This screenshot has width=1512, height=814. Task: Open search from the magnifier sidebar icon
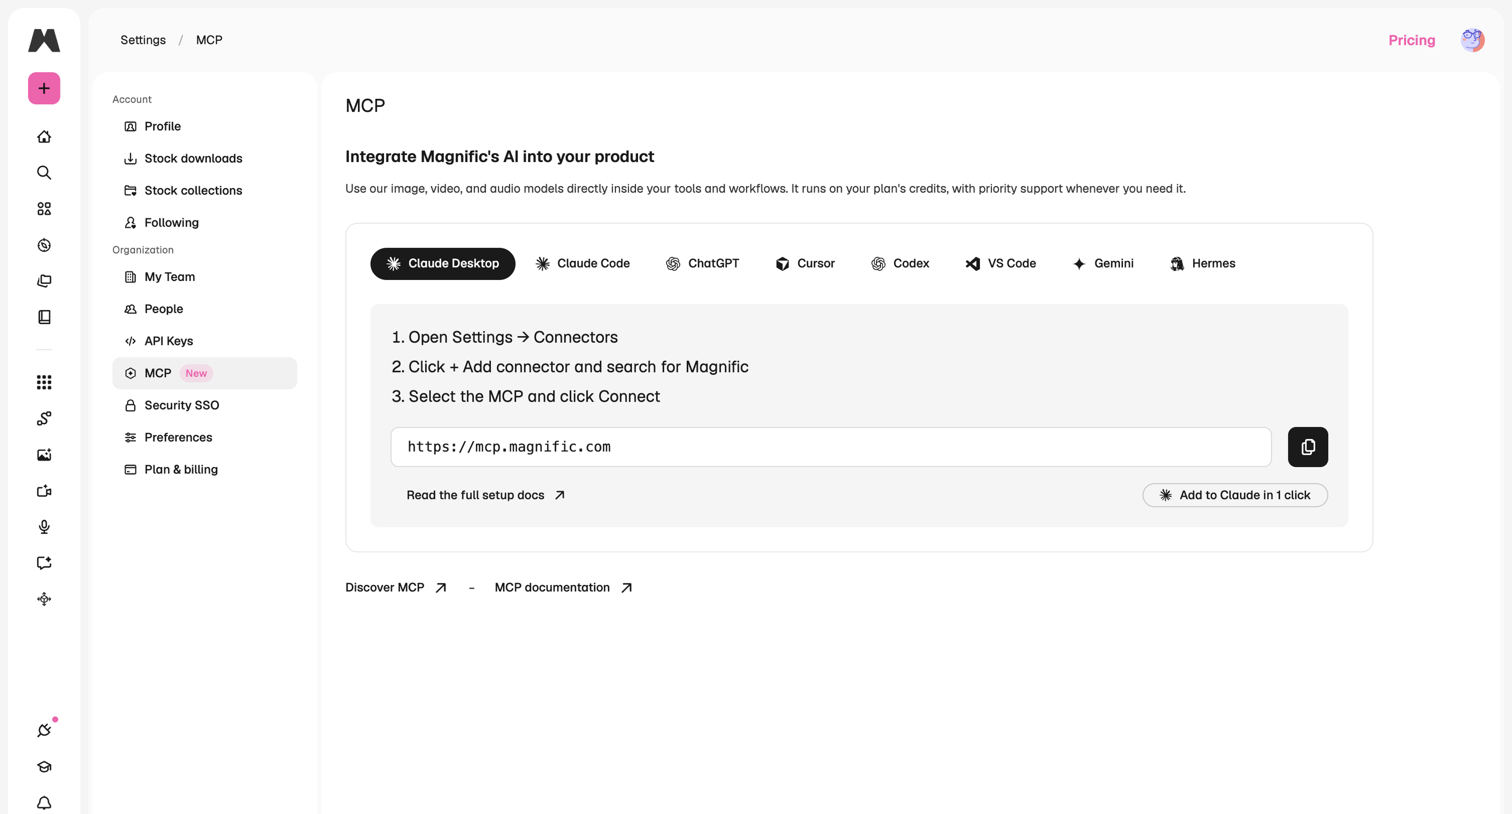[44, 173]
